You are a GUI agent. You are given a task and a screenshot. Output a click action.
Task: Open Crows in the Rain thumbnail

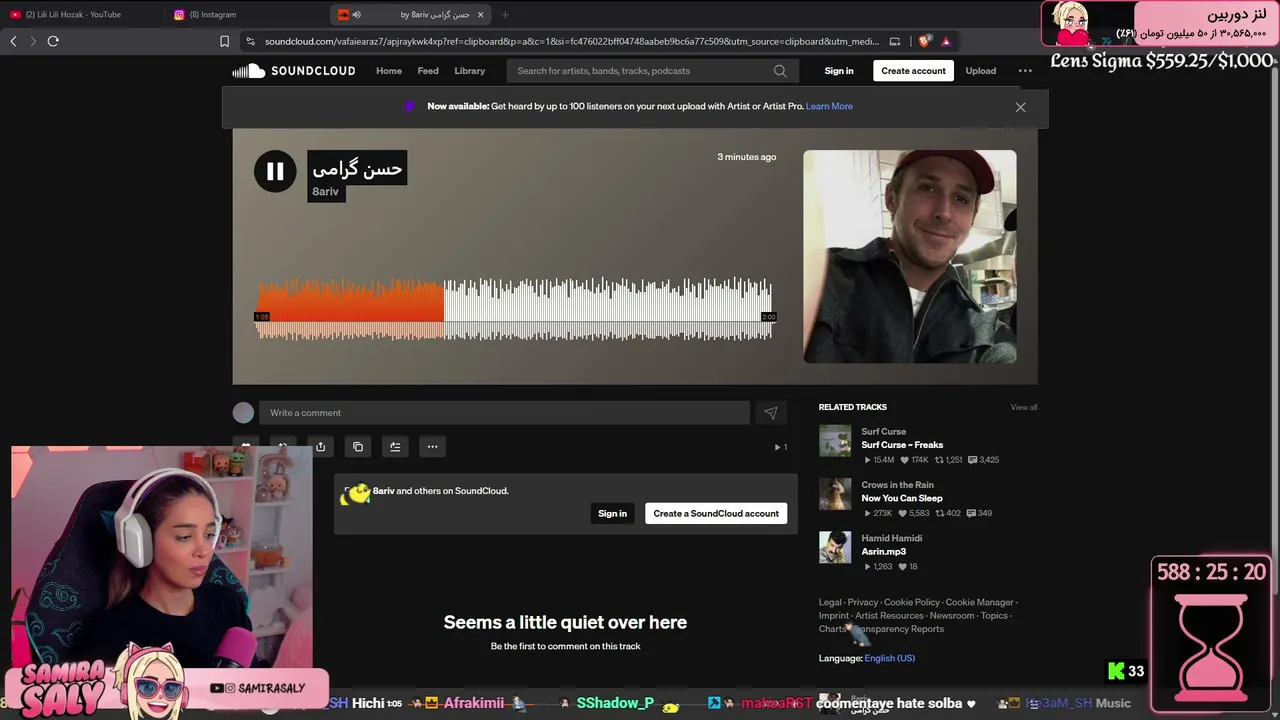pyautogui.click(x=835, y=494)
